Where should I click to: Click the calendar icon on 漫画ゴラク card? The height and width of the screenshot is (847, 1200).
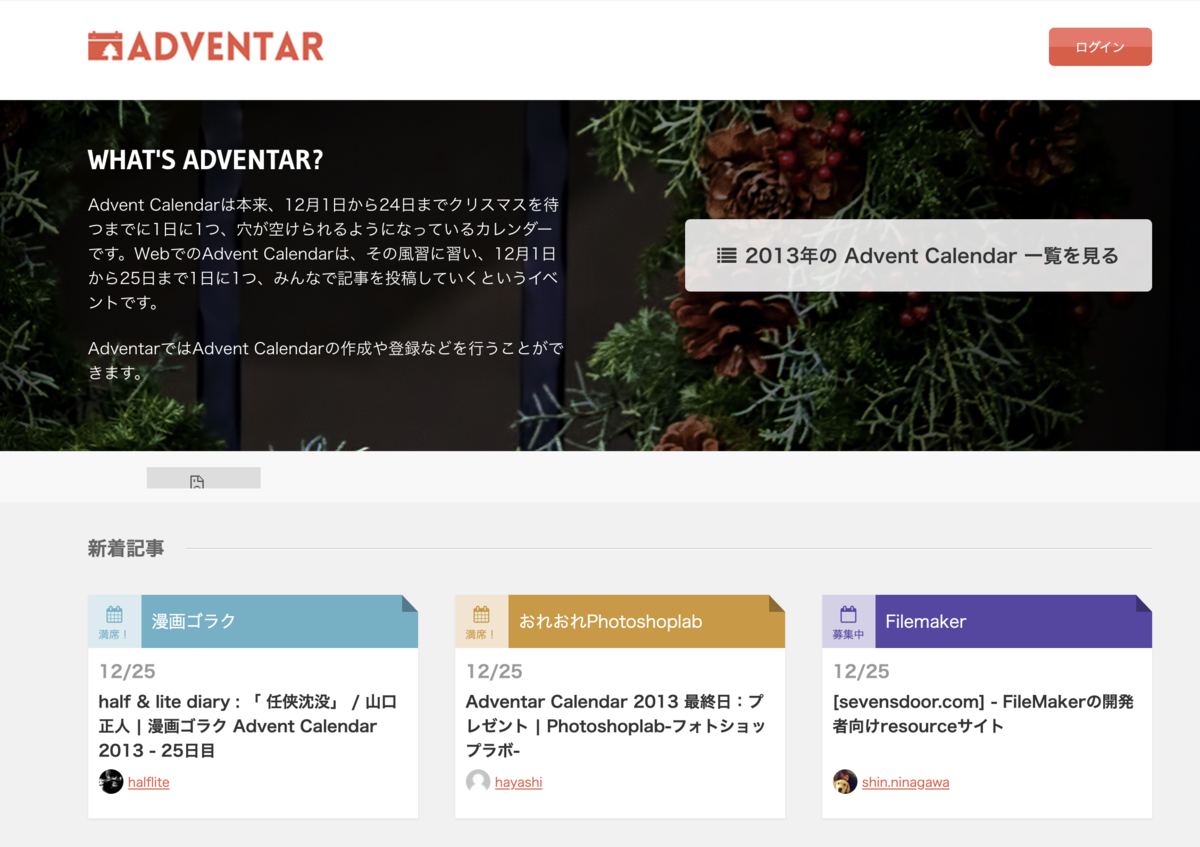pyautogui.click(x=114, y=614)
